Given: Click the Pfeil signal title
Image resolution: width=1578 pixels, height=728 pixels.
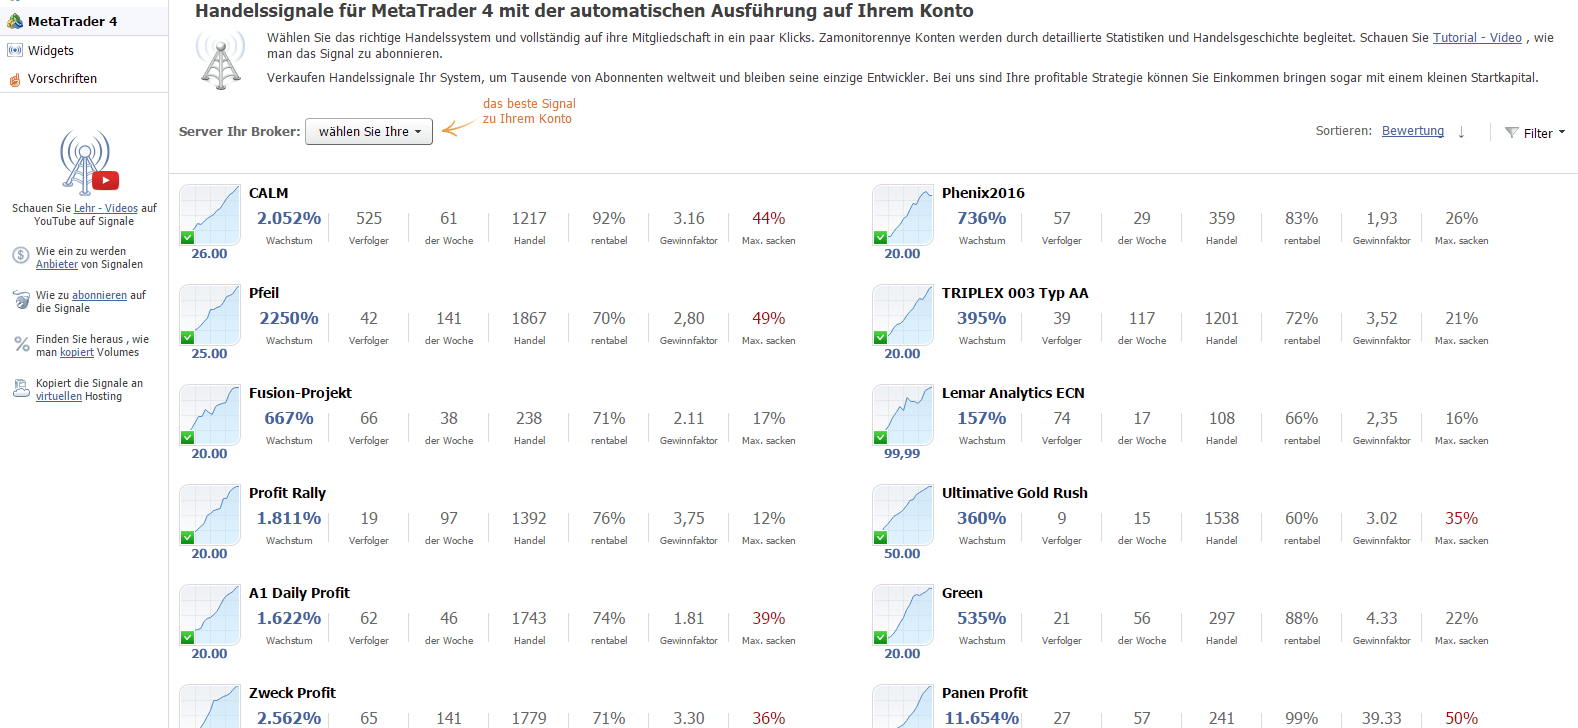Looking at the screenshot, I should tap(264, 293).
